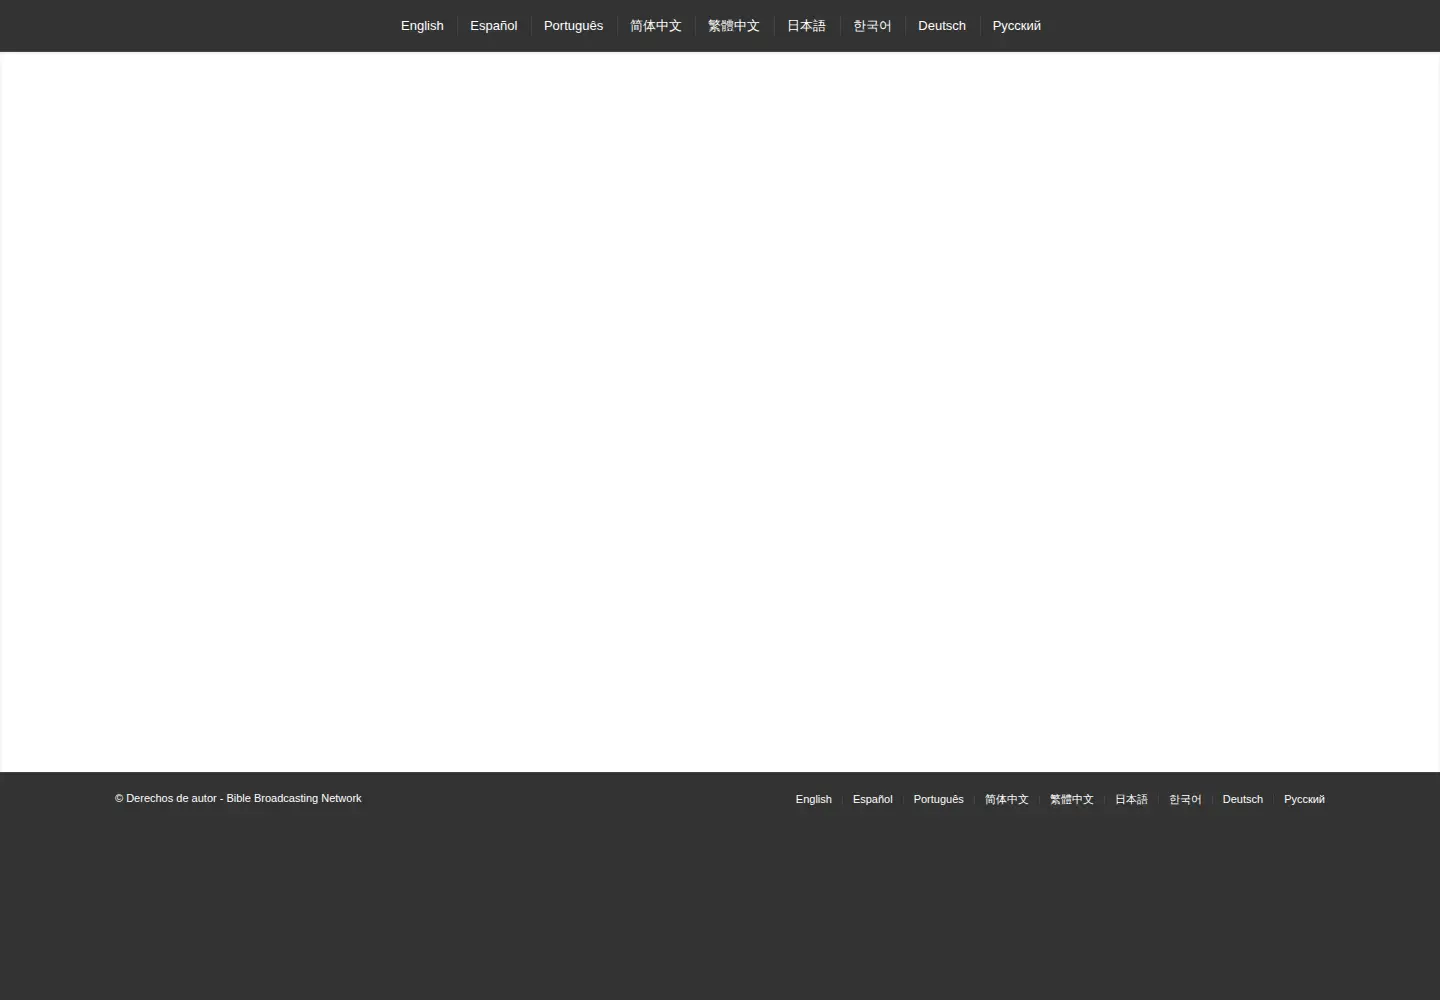This screenshot has height=1000, width=1440.
Task: Select 简体中文 in the top navigation
Action: point(656,26)
